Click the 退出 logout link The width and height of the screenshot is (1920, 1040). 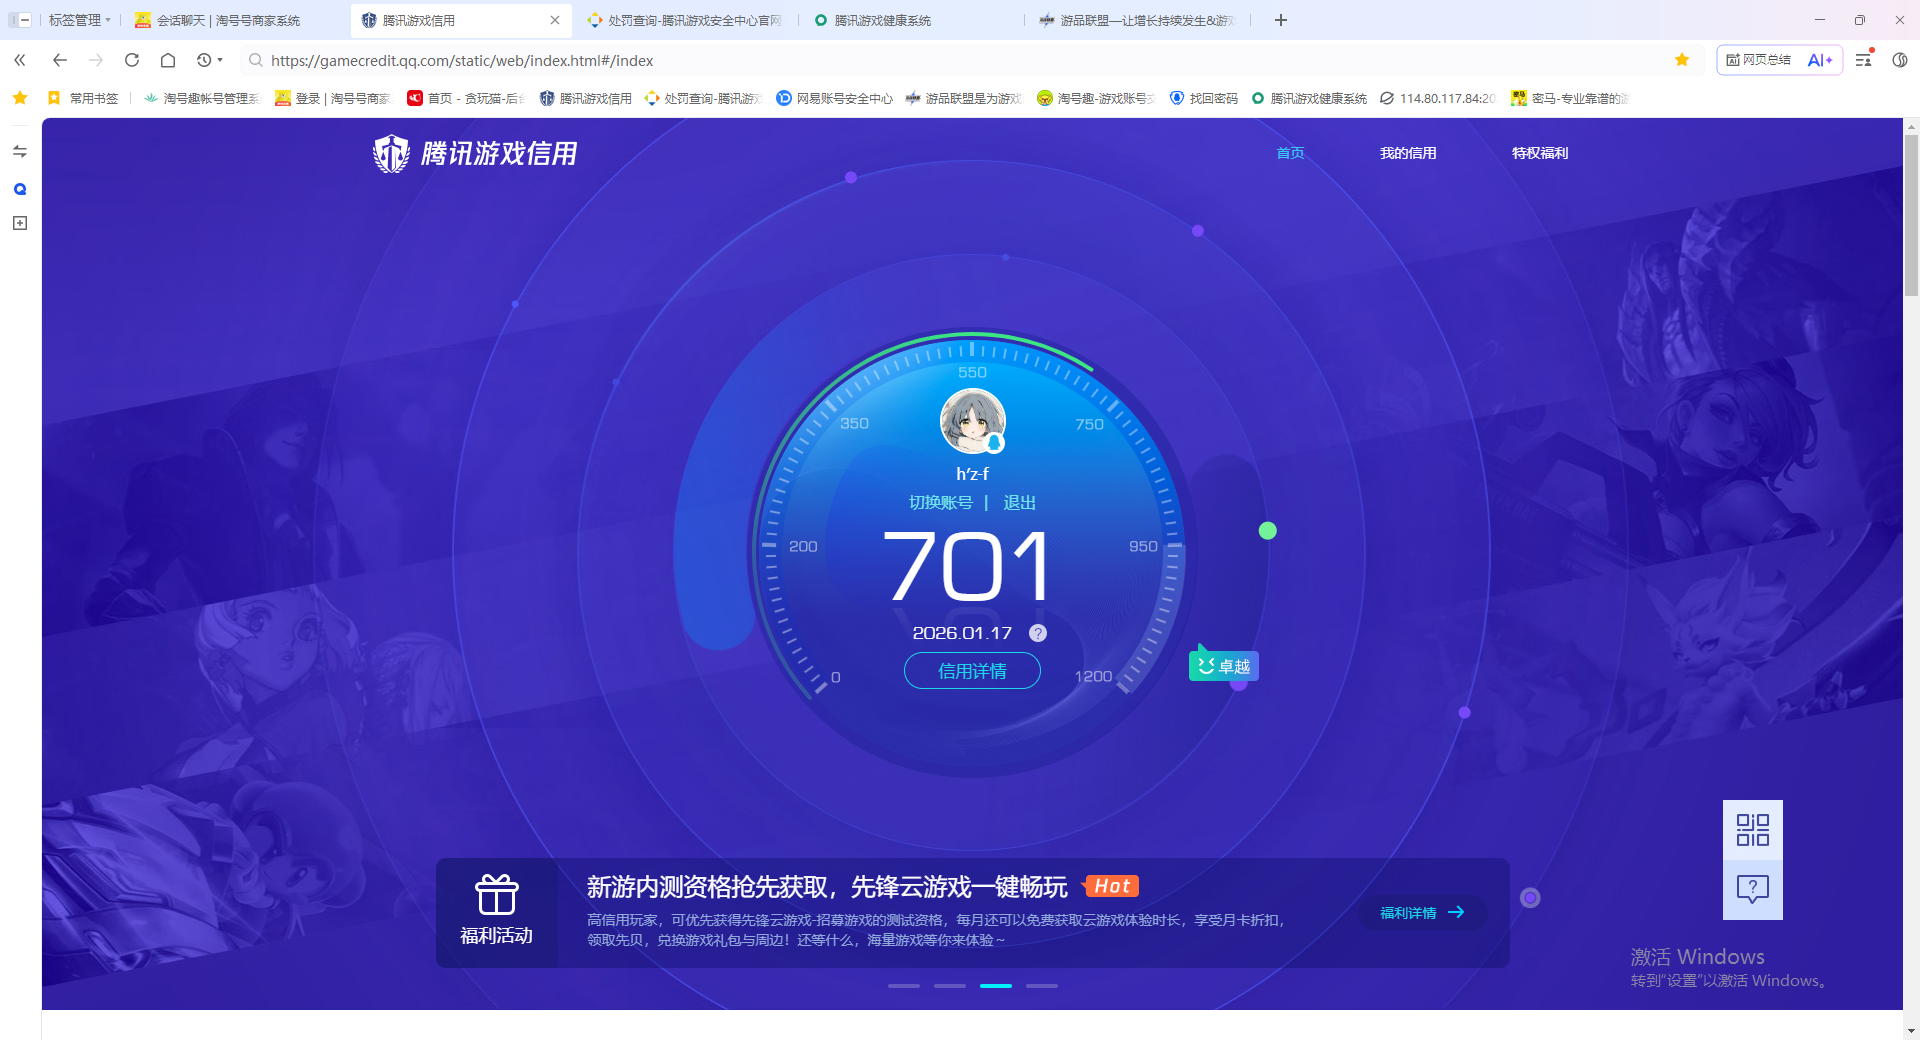coord(1019,503)
